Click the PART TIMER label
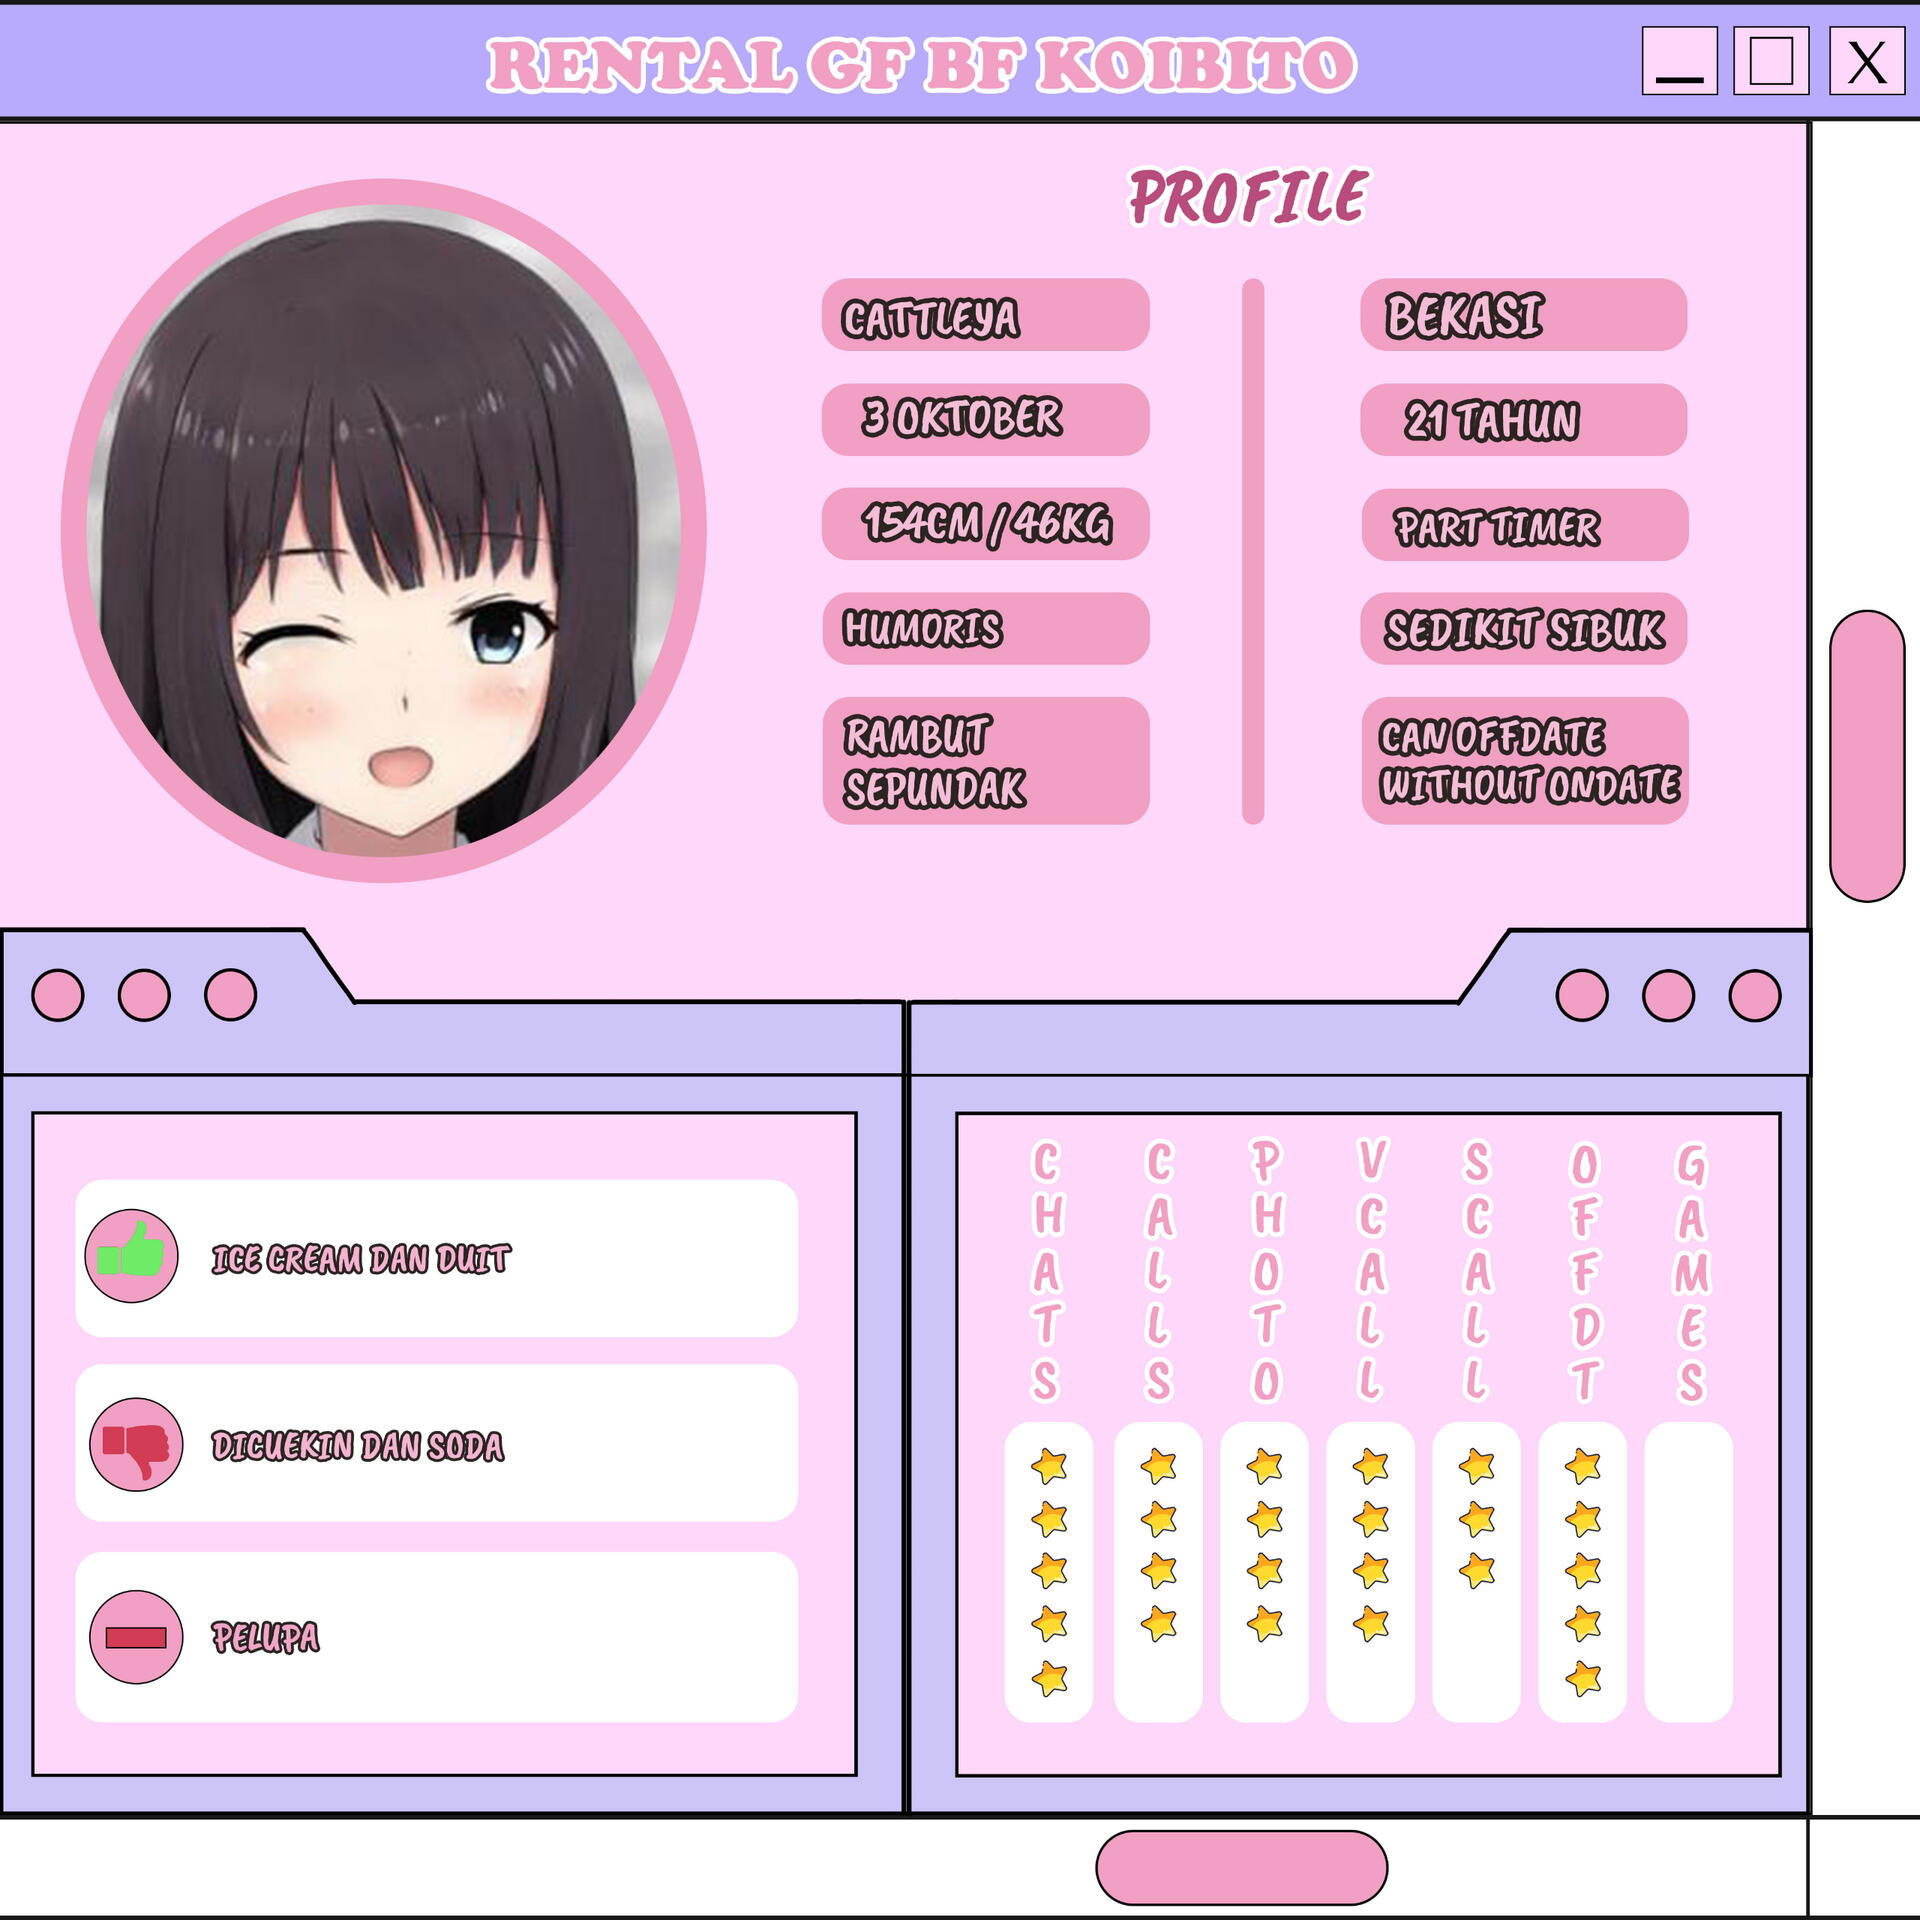Screen dimensions: 1920x1920 click(x=1496, y=526)
